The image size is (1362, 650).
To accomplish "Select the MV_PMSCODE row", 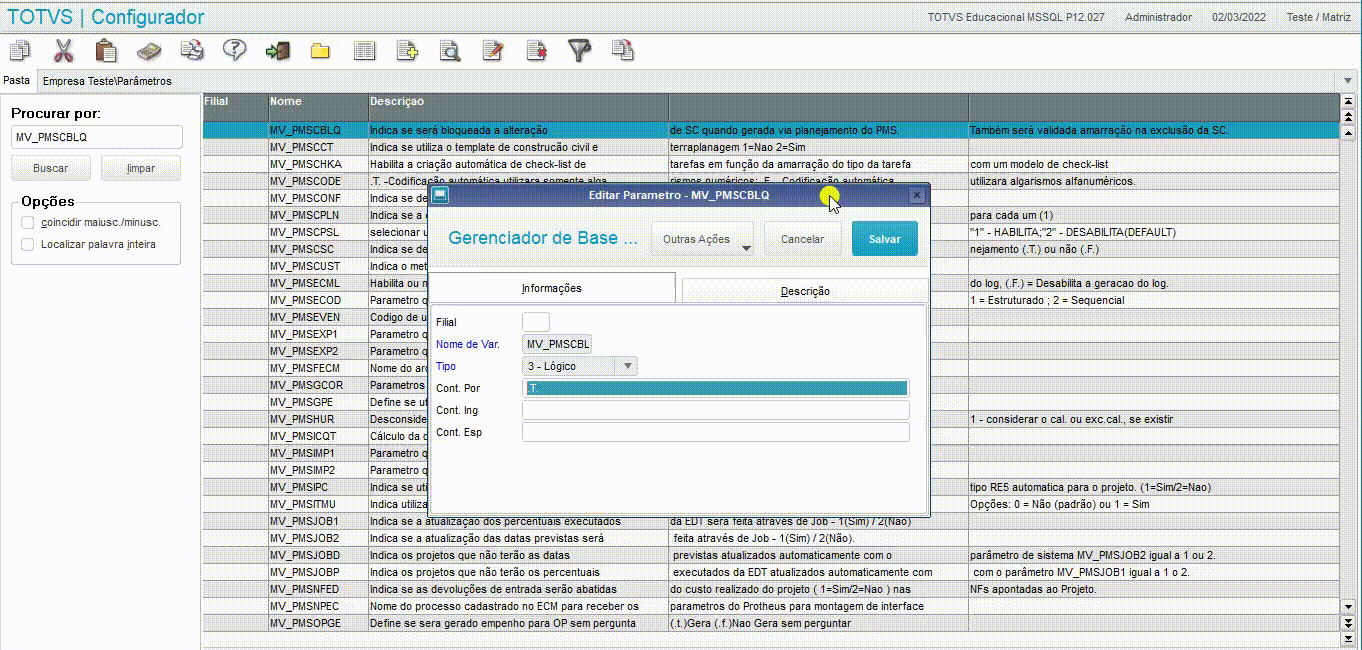I will point(771,181).
